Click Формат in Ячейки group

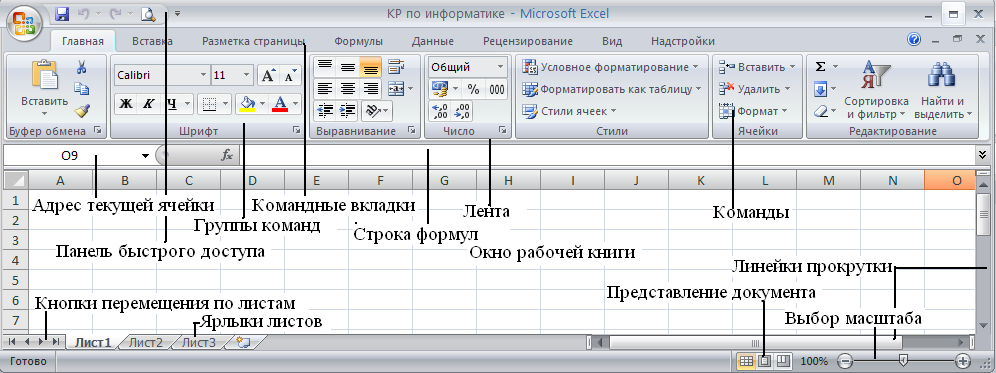click(x=753, y=111)
